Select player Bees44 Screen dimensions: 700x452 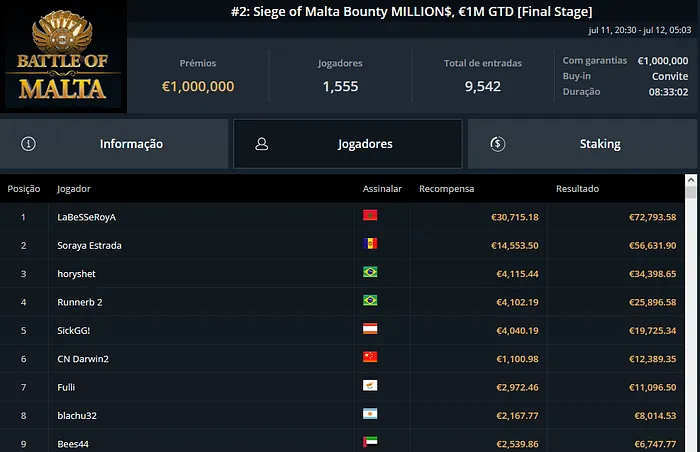click(73, 444)
